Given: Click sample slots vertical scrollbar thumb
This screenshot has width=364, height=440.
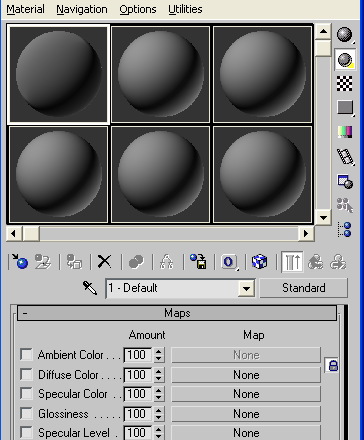Looking at the screenshot, I should pos(323,48).
